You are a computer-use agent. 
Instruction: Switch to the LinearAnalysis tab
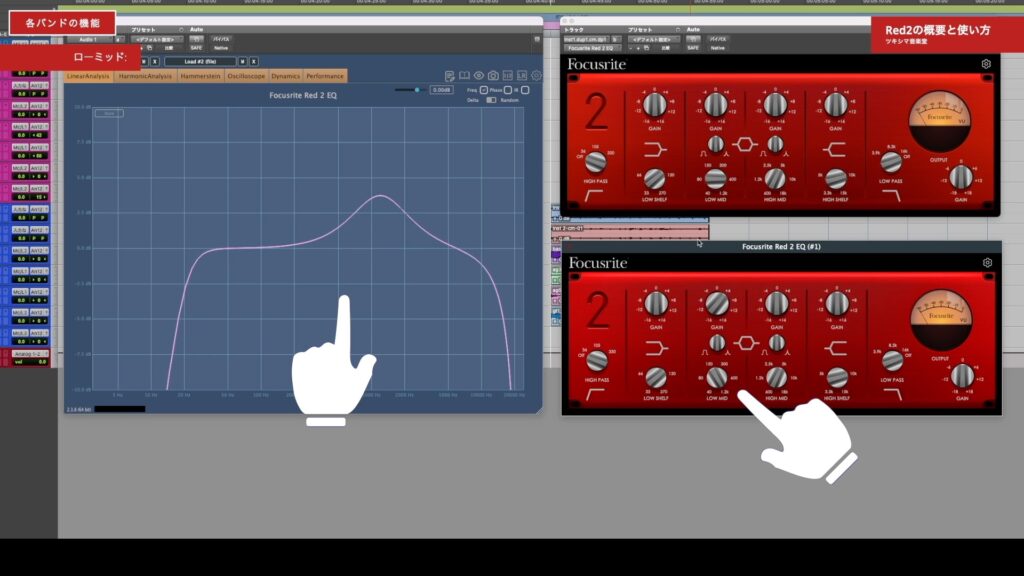point(88,76)
